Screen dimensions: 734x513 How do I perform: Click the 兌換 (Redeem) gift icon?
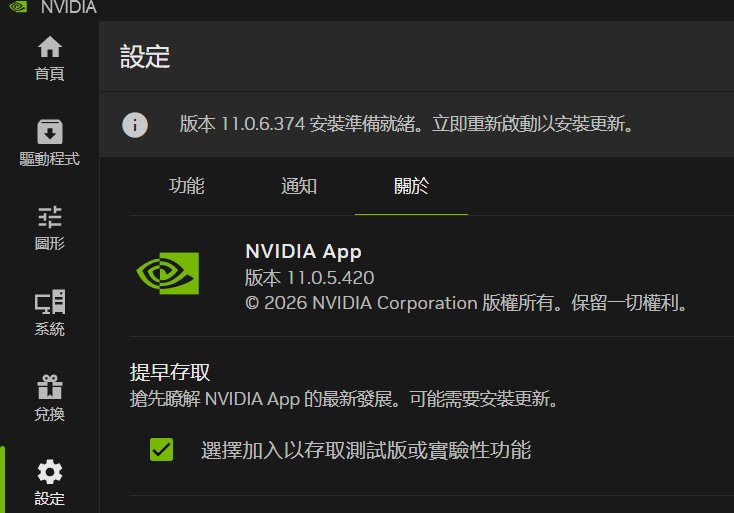49,387
